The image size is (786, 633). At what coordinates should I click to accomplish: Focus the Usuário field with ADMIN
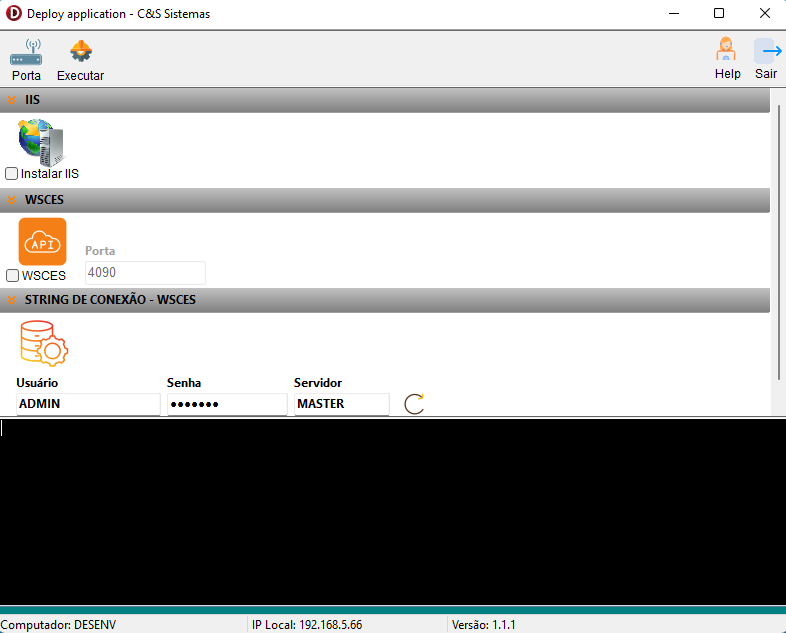[x=88, y=404]
